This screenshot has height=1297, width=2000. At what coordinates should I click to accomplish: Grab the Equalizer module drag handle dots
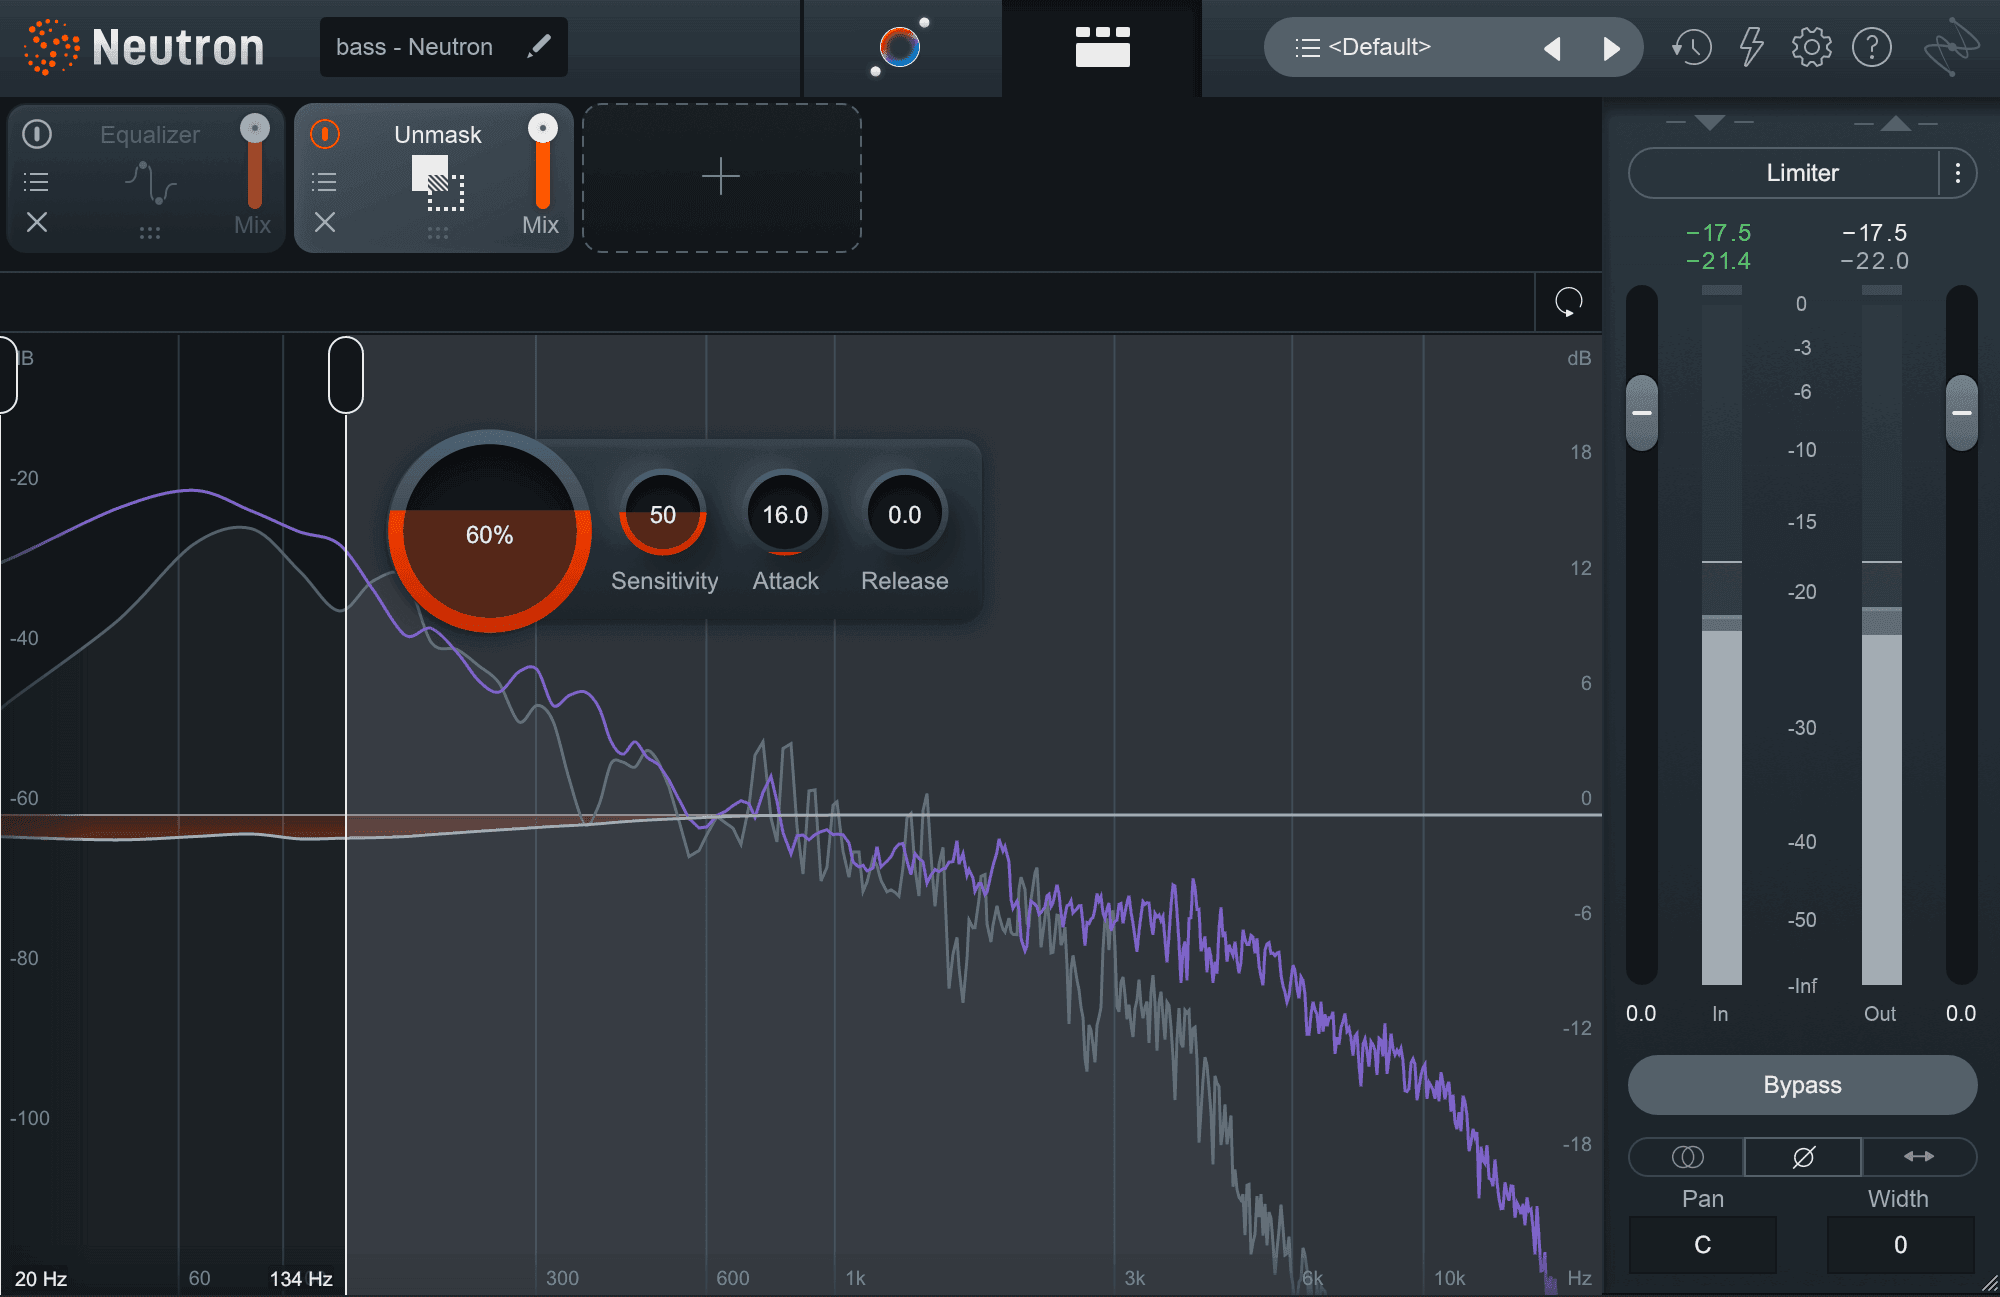click(x=150, y=233)
